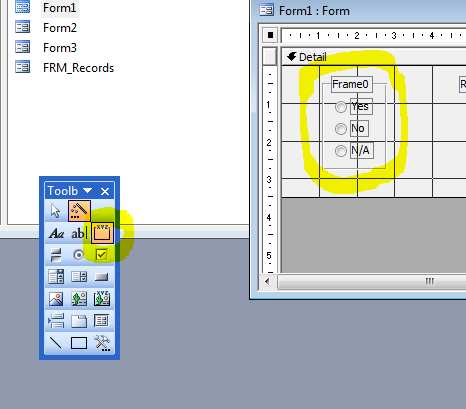
Task: Select the Option Button tool in Toolbox
Action: click(79, 255)
